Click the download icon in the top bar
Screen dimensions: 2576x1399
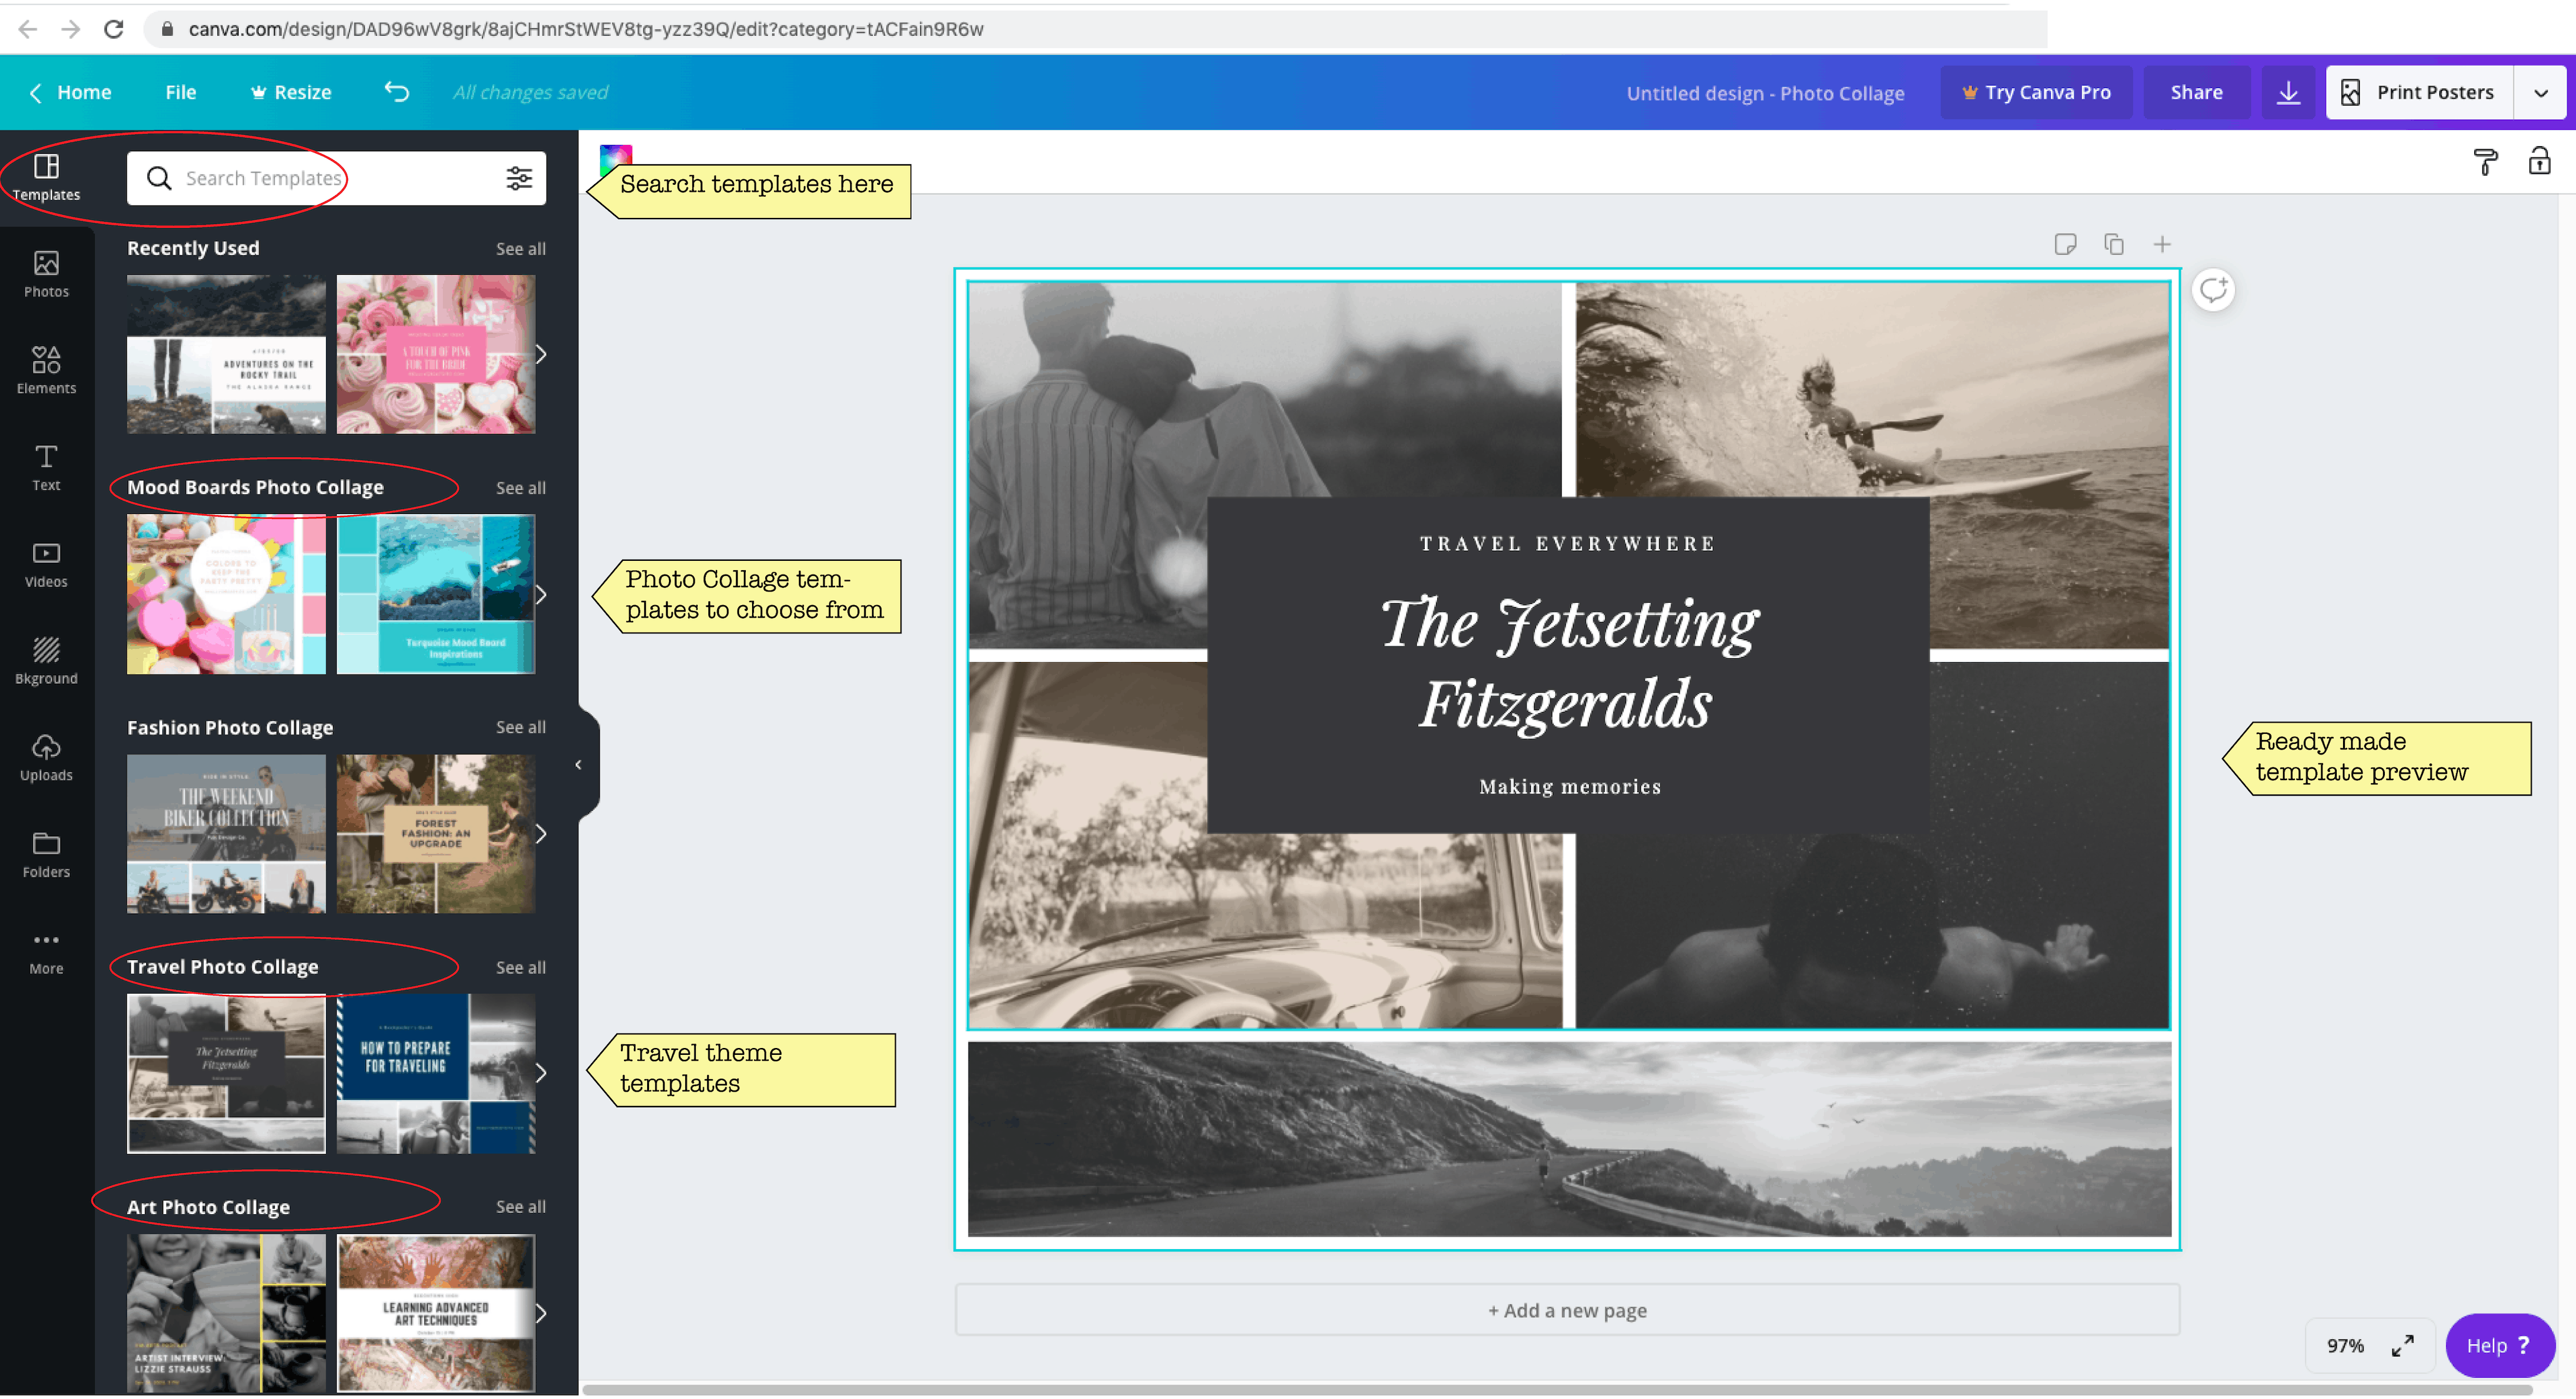2287,92
